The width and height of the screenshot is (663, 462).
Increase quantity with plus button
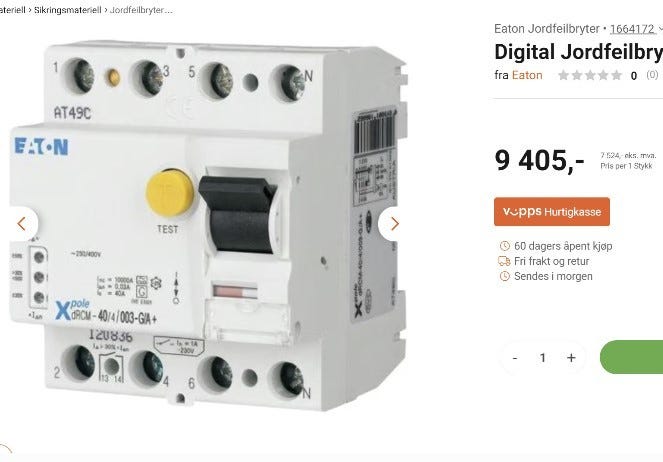tap(571, 358)
